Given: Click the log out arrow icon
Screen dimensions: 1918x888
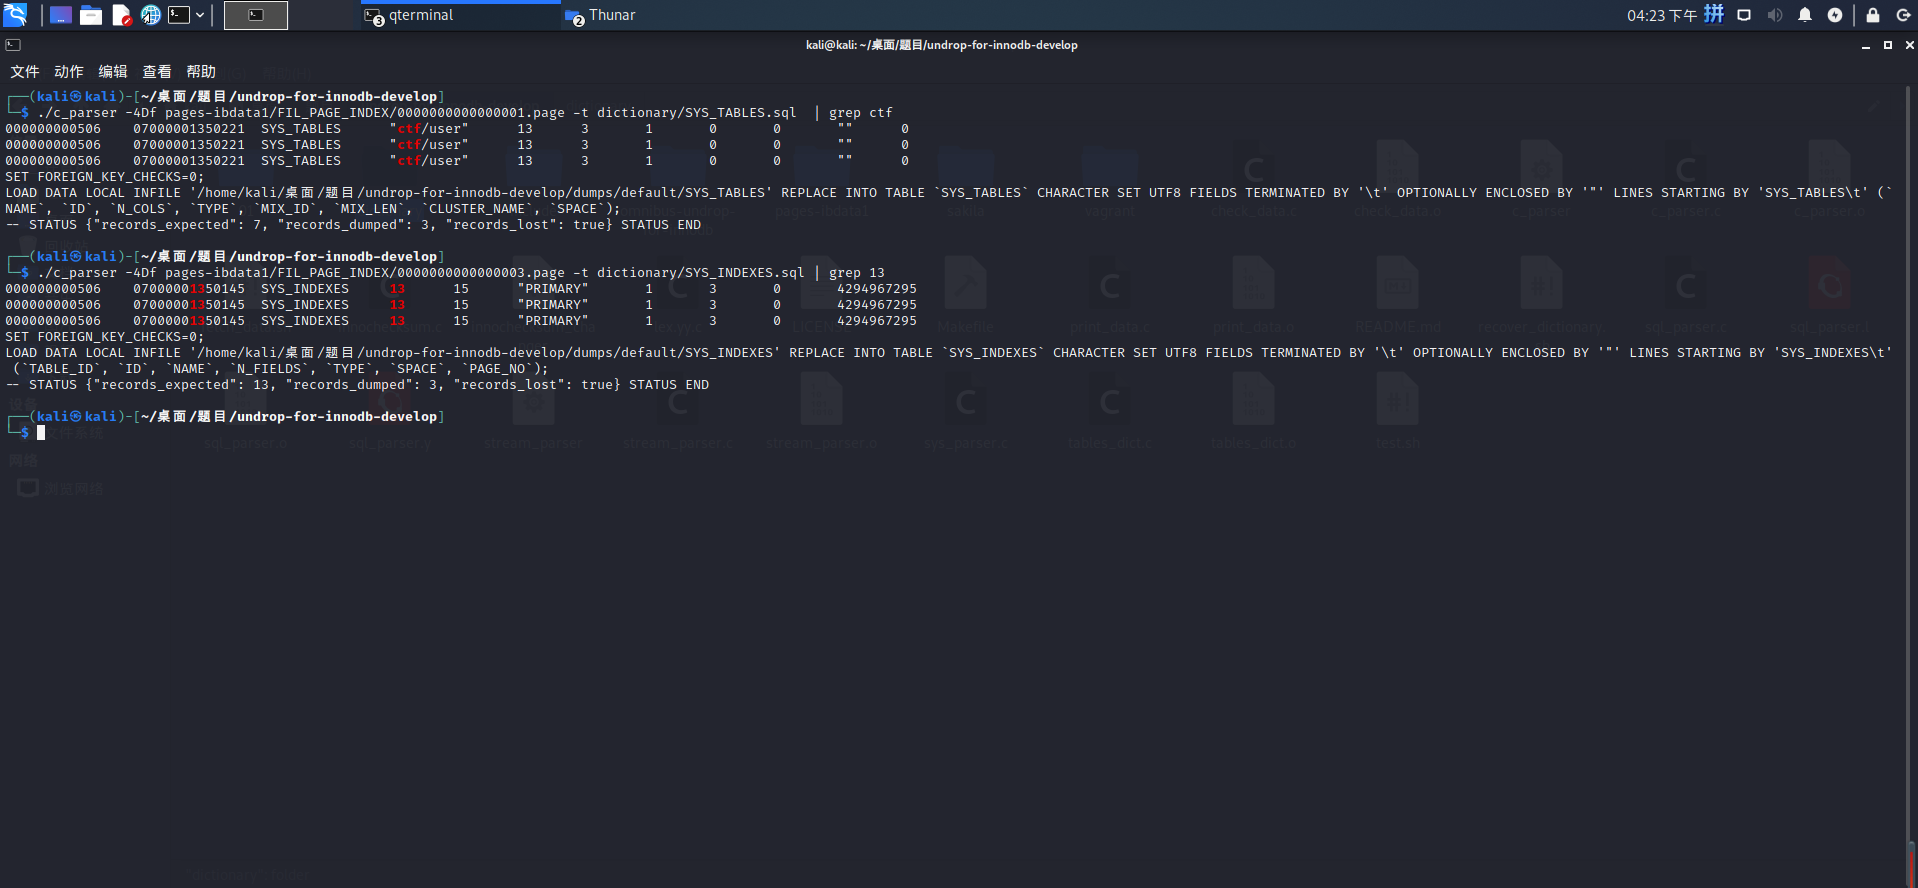Looking at the screenshot, I should pos(1903,15).
